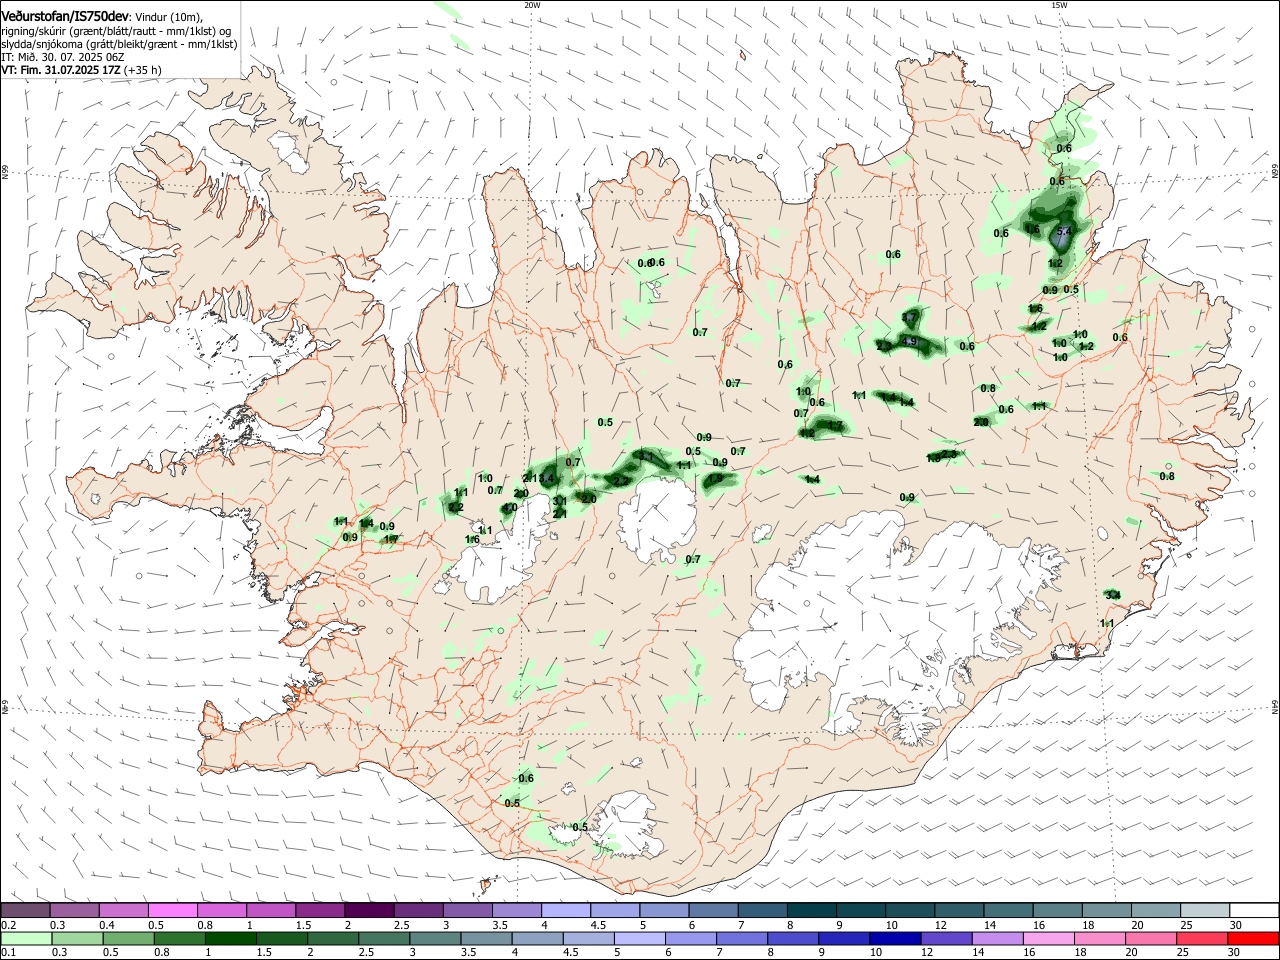Click the upper legend swatch starting at 14
The height and width of the screenshot is (960, 1280).
coord(1009,910)
